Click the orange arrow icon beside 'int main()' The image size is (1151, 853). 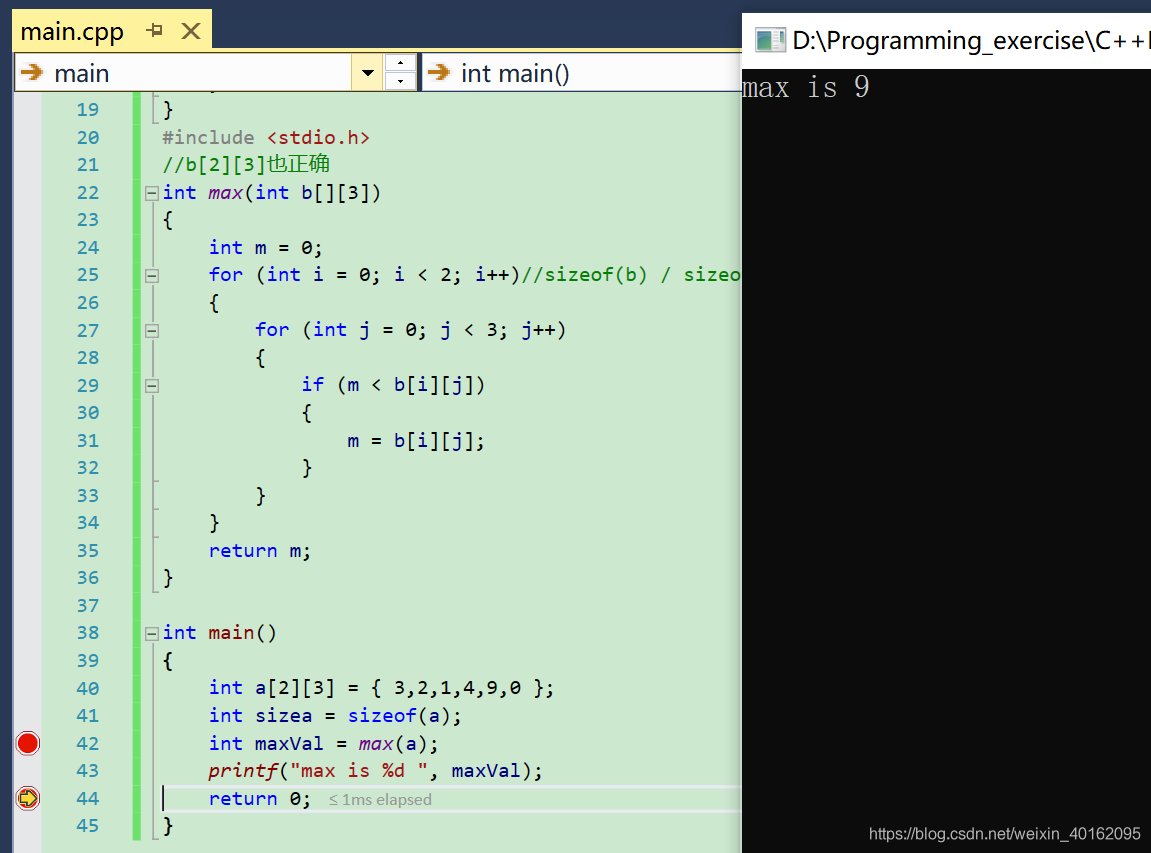point(438,73)
